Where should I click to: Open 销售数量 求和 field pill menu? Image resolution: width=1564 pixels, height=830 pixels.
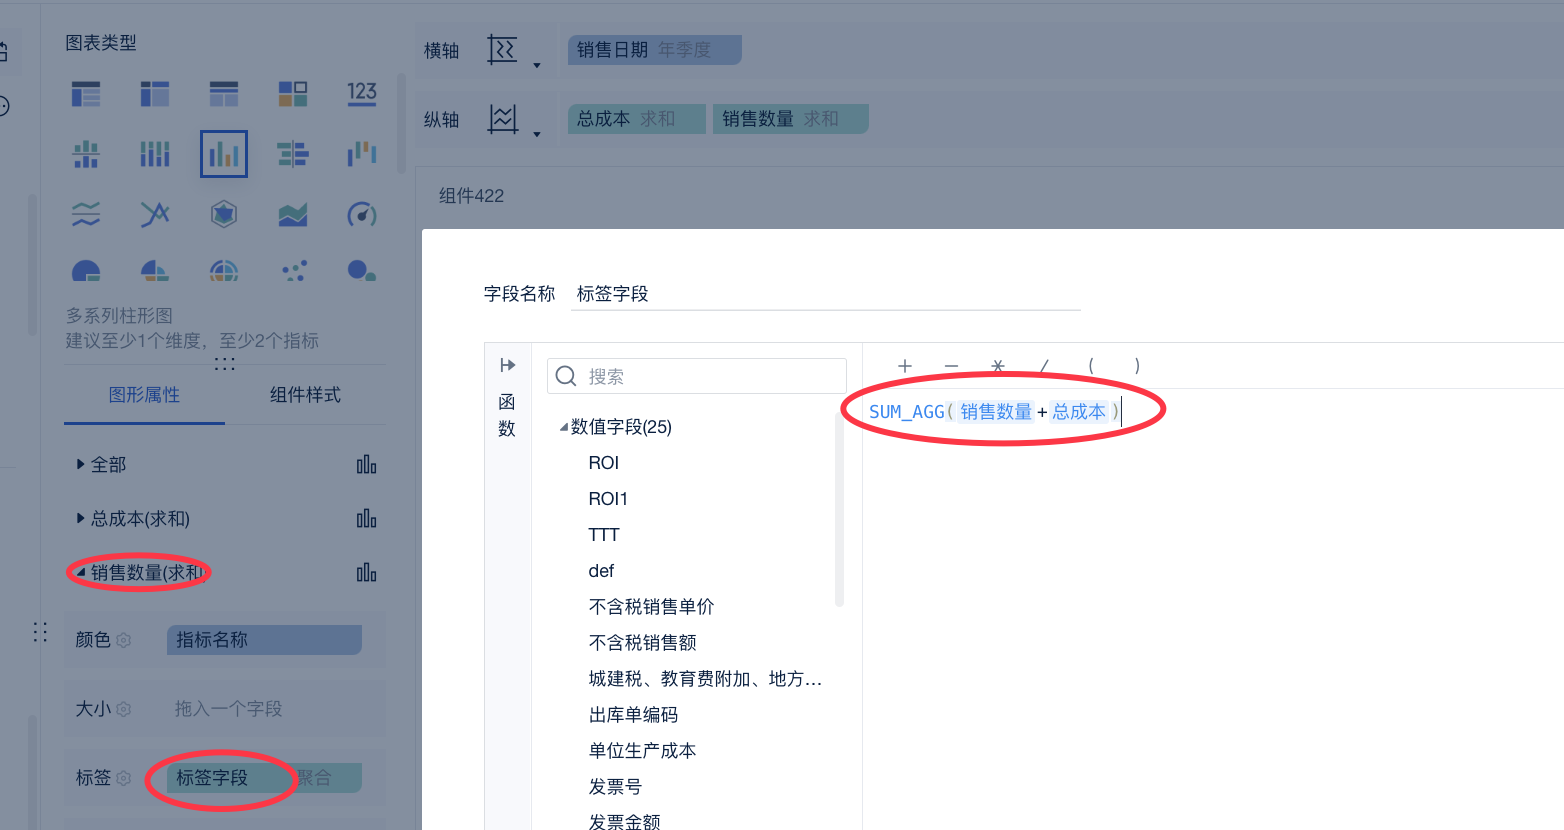tap(790, 119)
